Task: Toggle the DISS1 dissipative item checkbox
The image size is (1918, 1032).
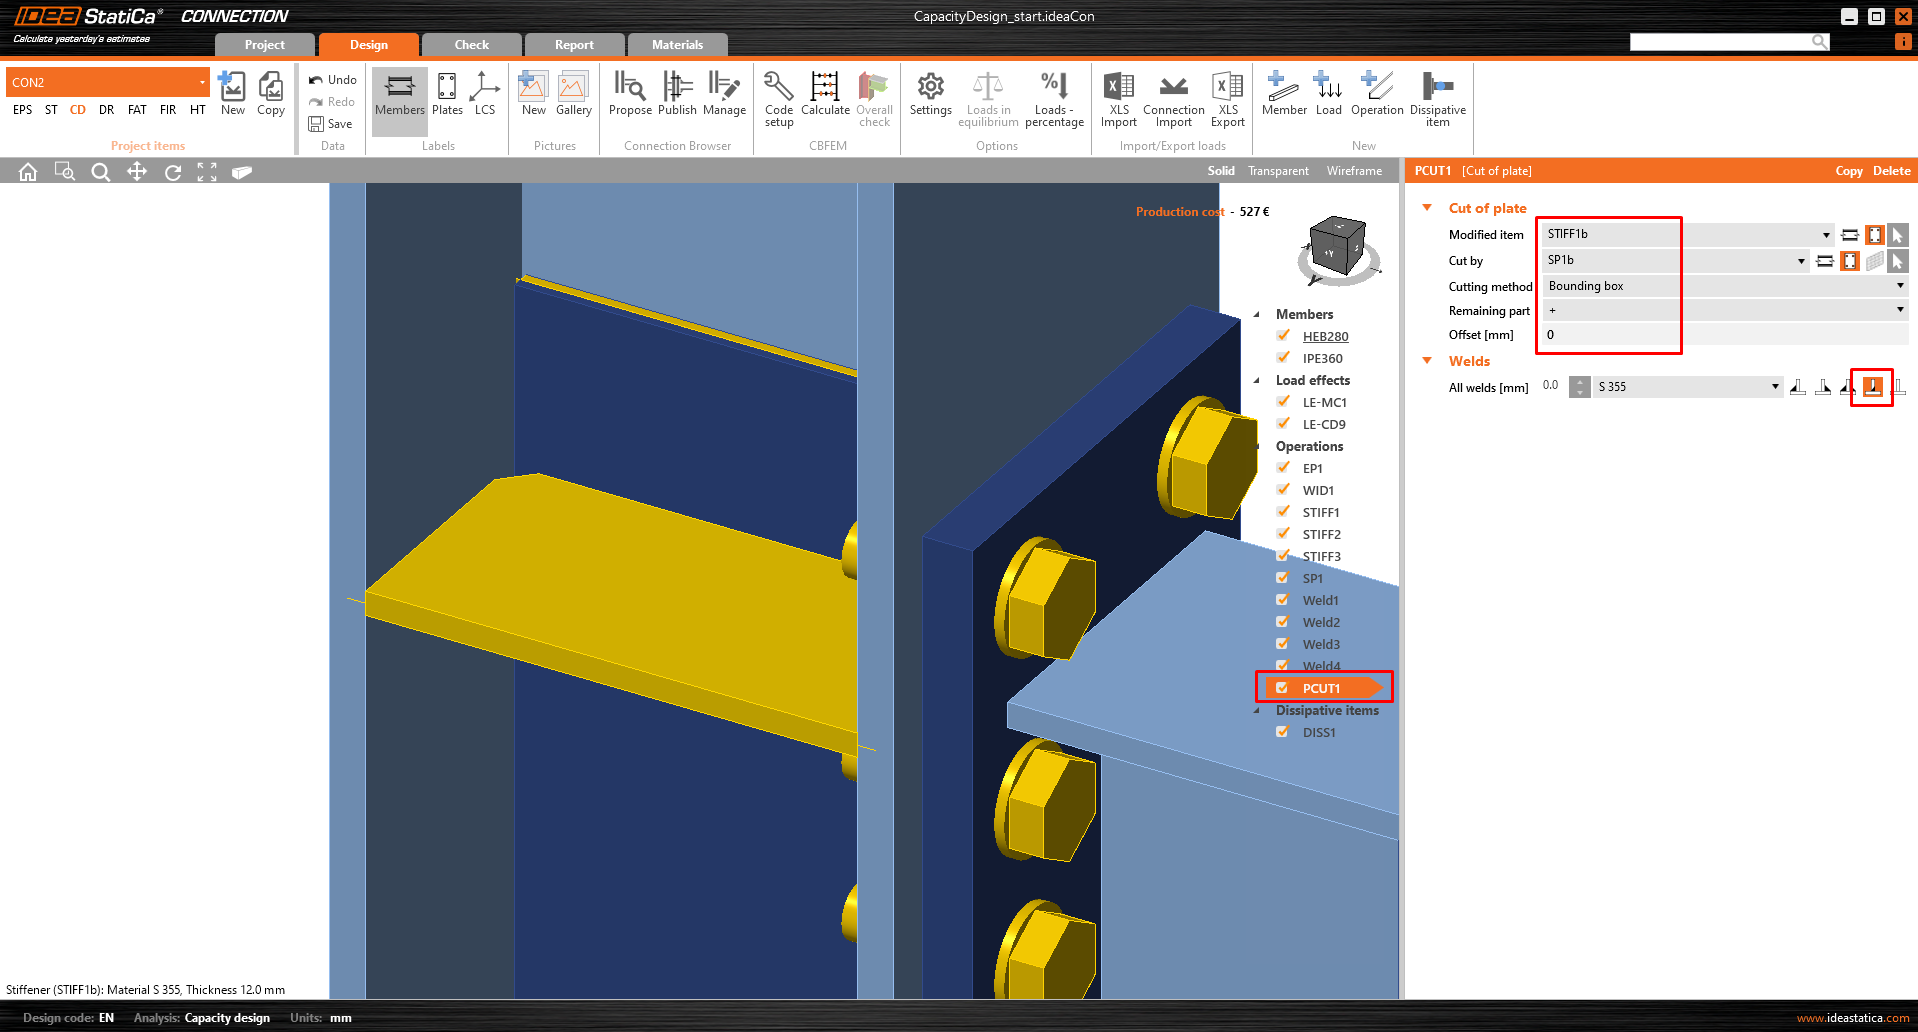Action: click(1283, 732)
